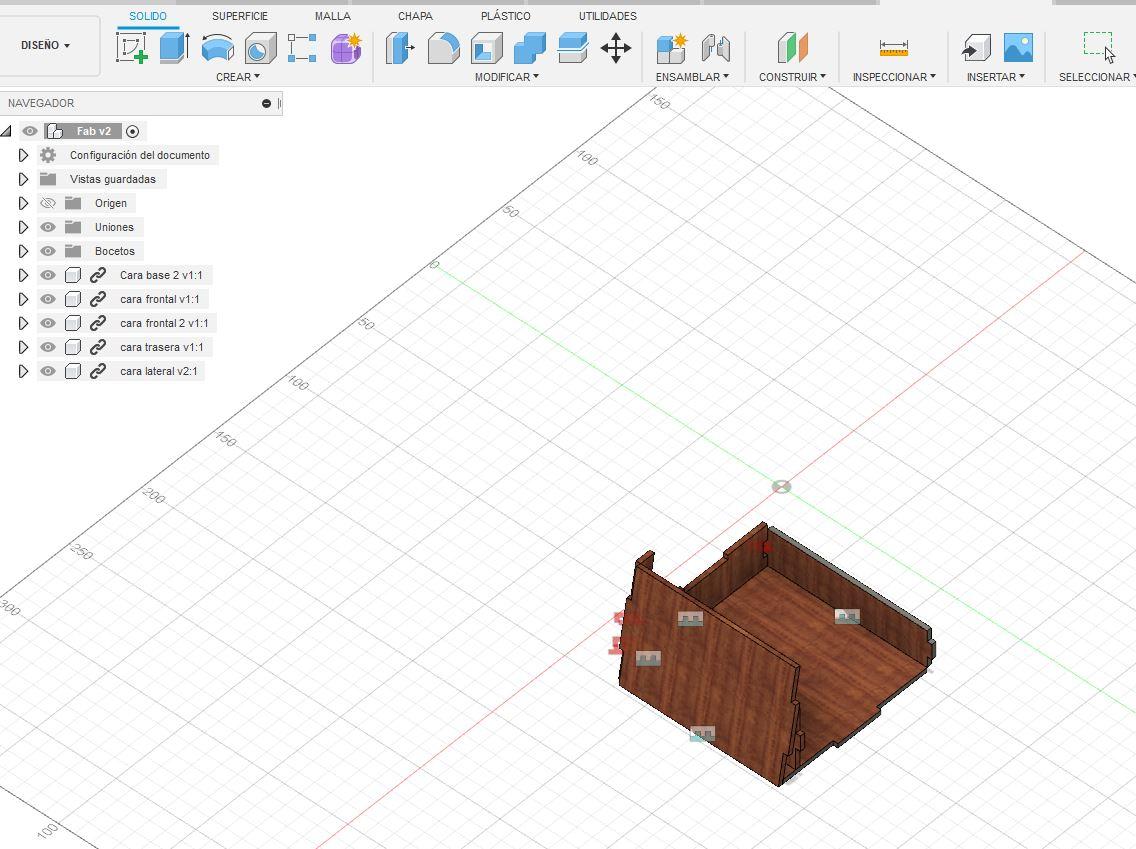The height and width of the screenshot is (849, 1136).
Task: Toggle visibility of Fab v2 root component
Action: click(30, 131)
